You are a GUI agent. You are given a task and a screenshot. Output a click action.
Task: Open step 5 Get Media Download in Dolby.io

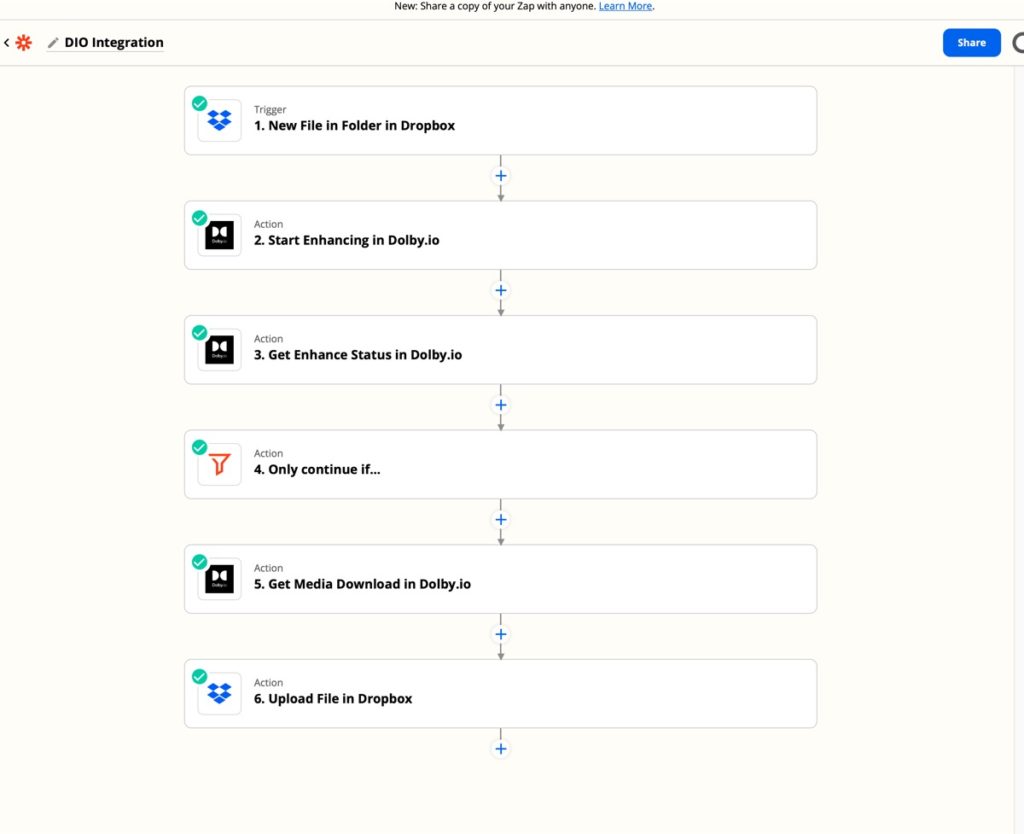tap(500, 579)
